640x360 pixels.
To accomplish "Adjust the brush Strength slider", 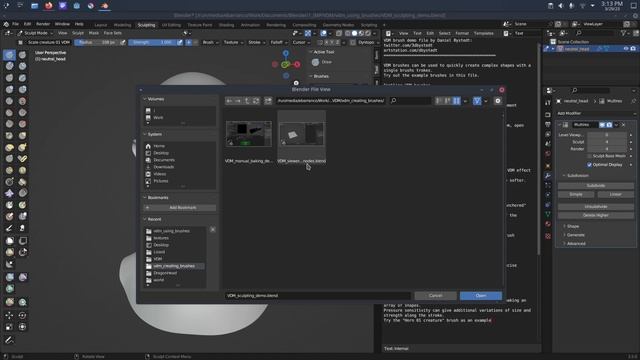I will point(152,42).
